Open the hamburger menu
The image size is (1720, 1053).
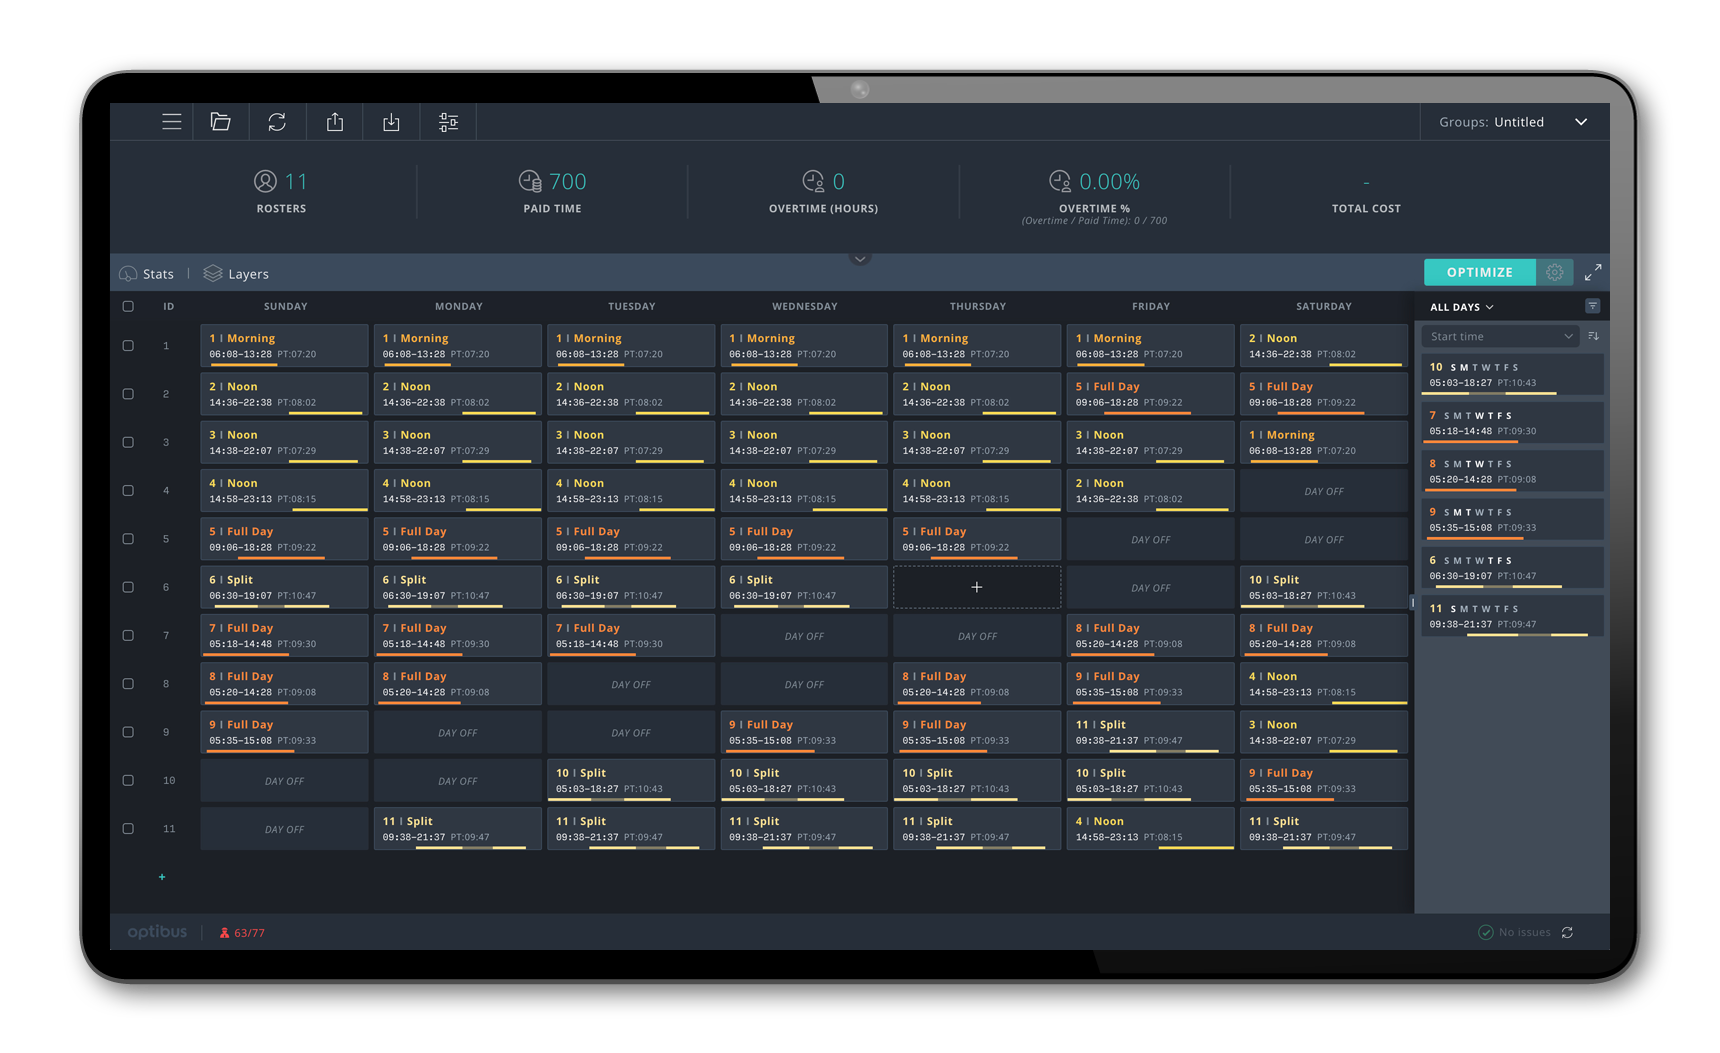pos(172,122)
